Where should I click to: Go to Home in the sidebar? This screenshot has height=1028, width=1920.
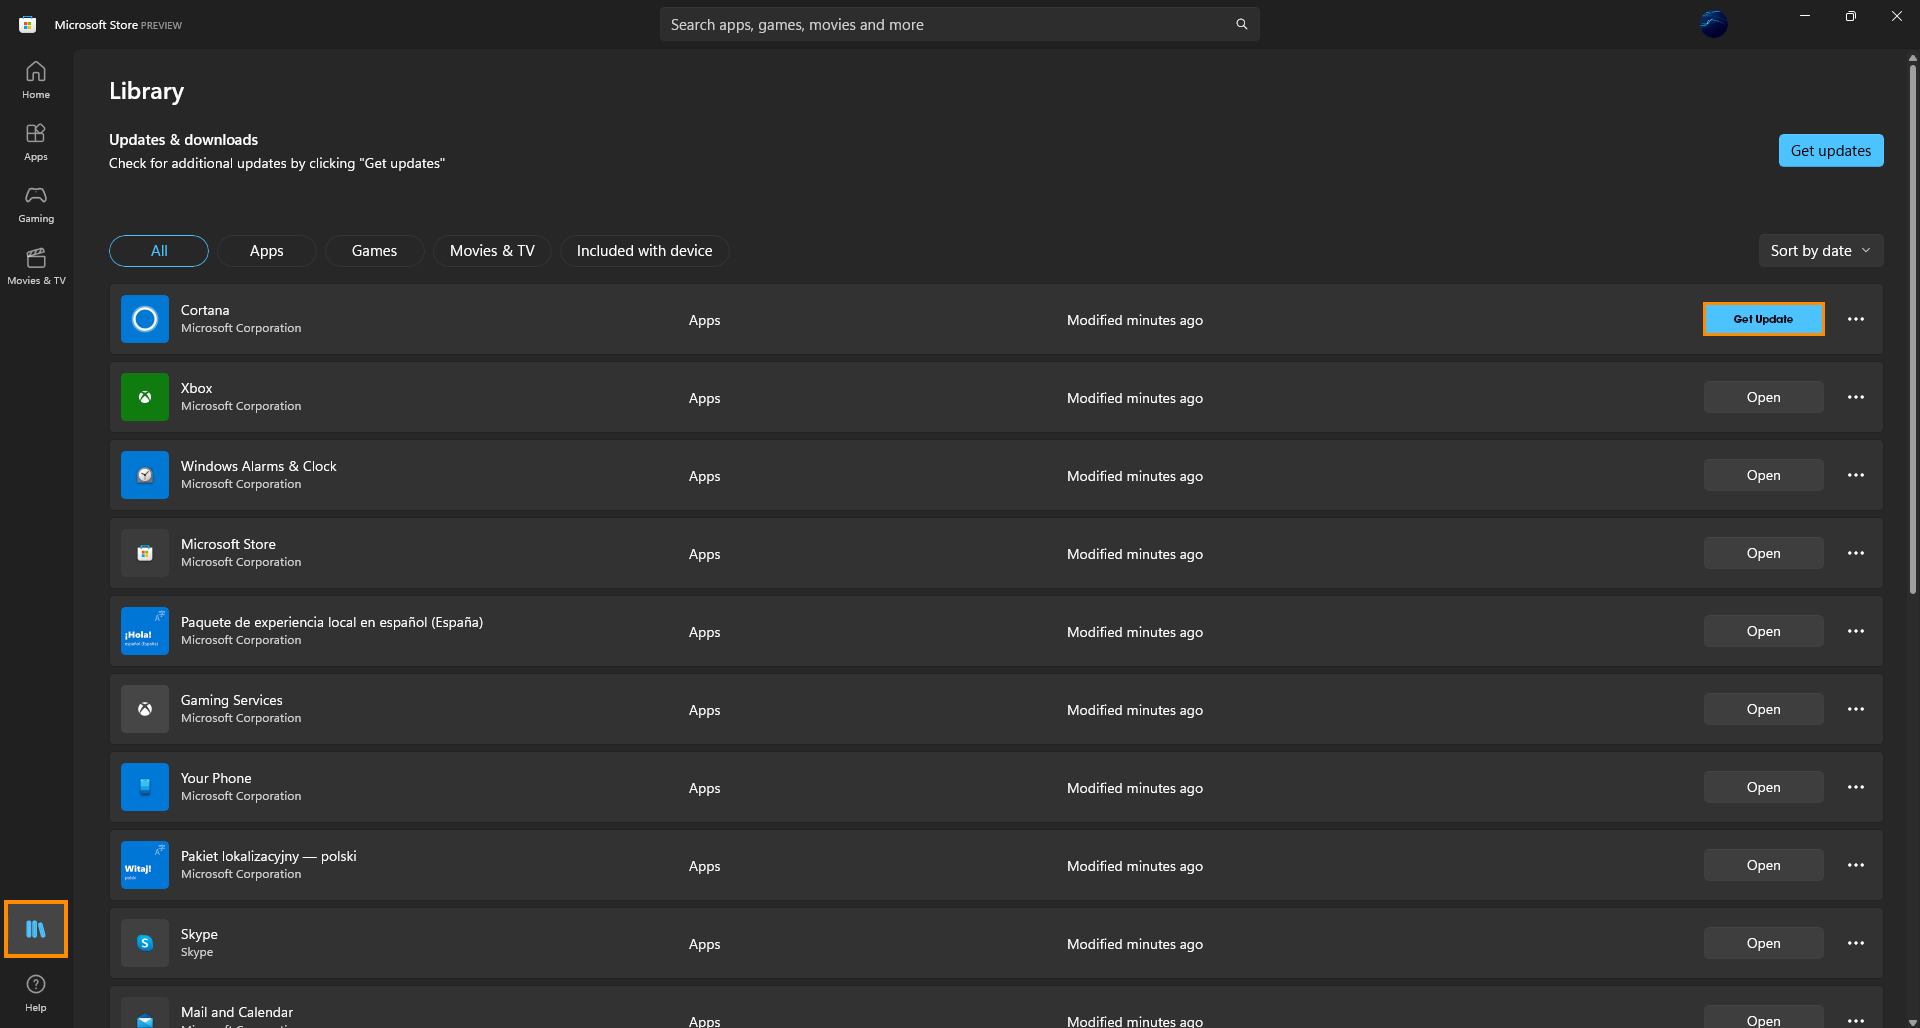(36, 80)
